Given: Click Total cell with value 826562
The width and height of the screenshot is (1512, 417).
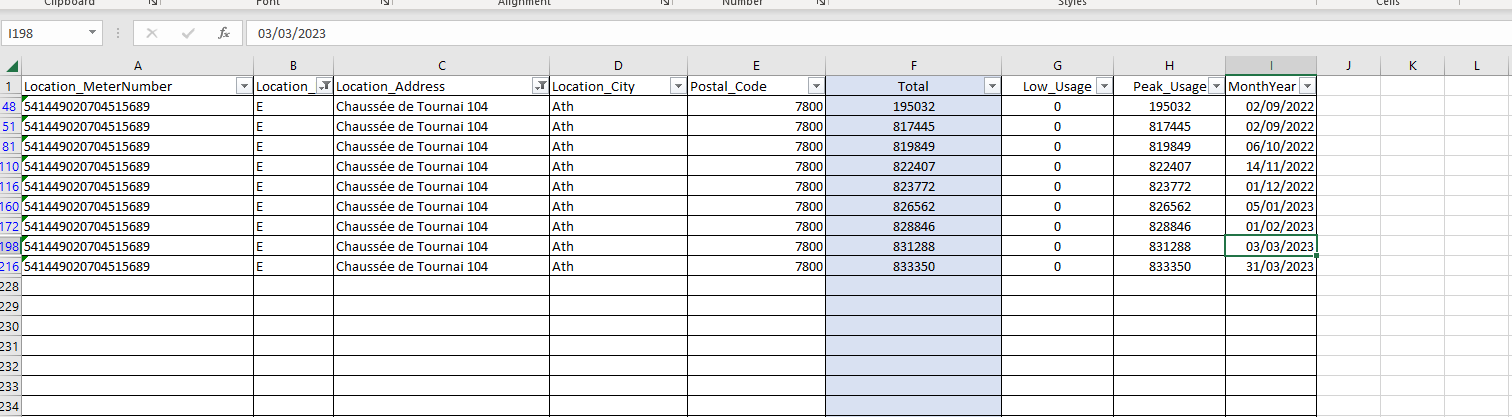Looking at the screenshot, I should point(913,206).
